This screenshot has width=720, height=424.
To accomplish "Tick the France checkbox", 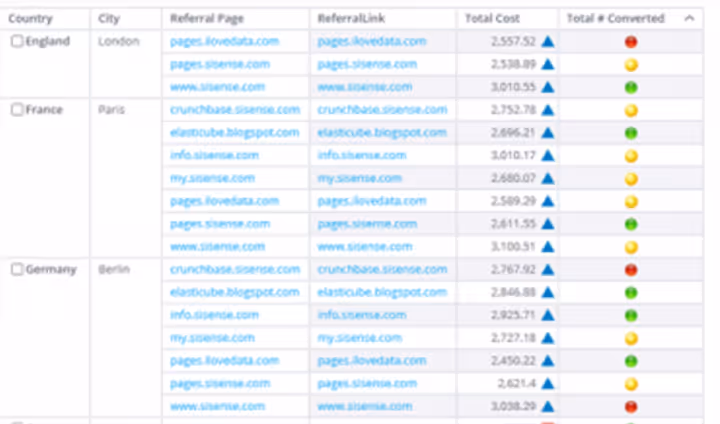I will (17, 110).
